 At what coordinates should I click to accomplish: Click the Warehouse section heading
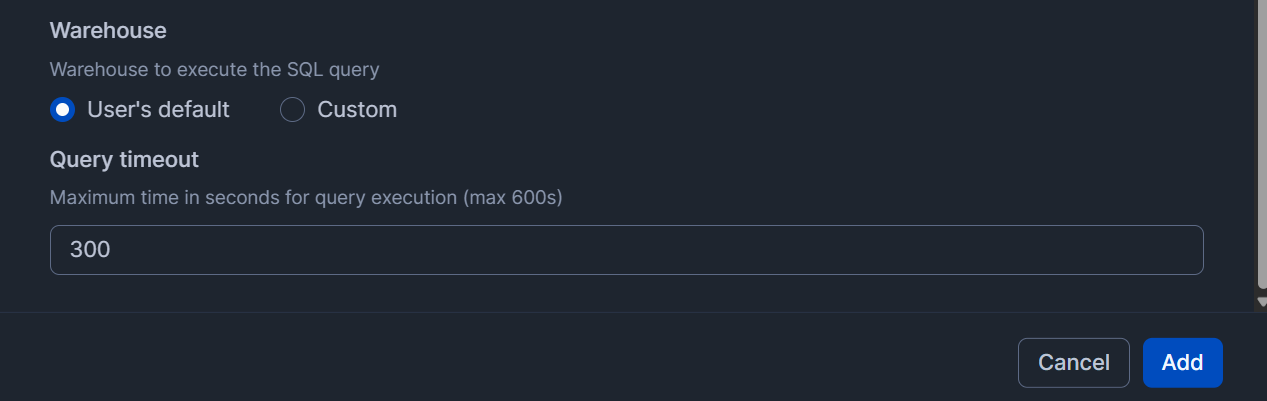click(x=108, y=31)
